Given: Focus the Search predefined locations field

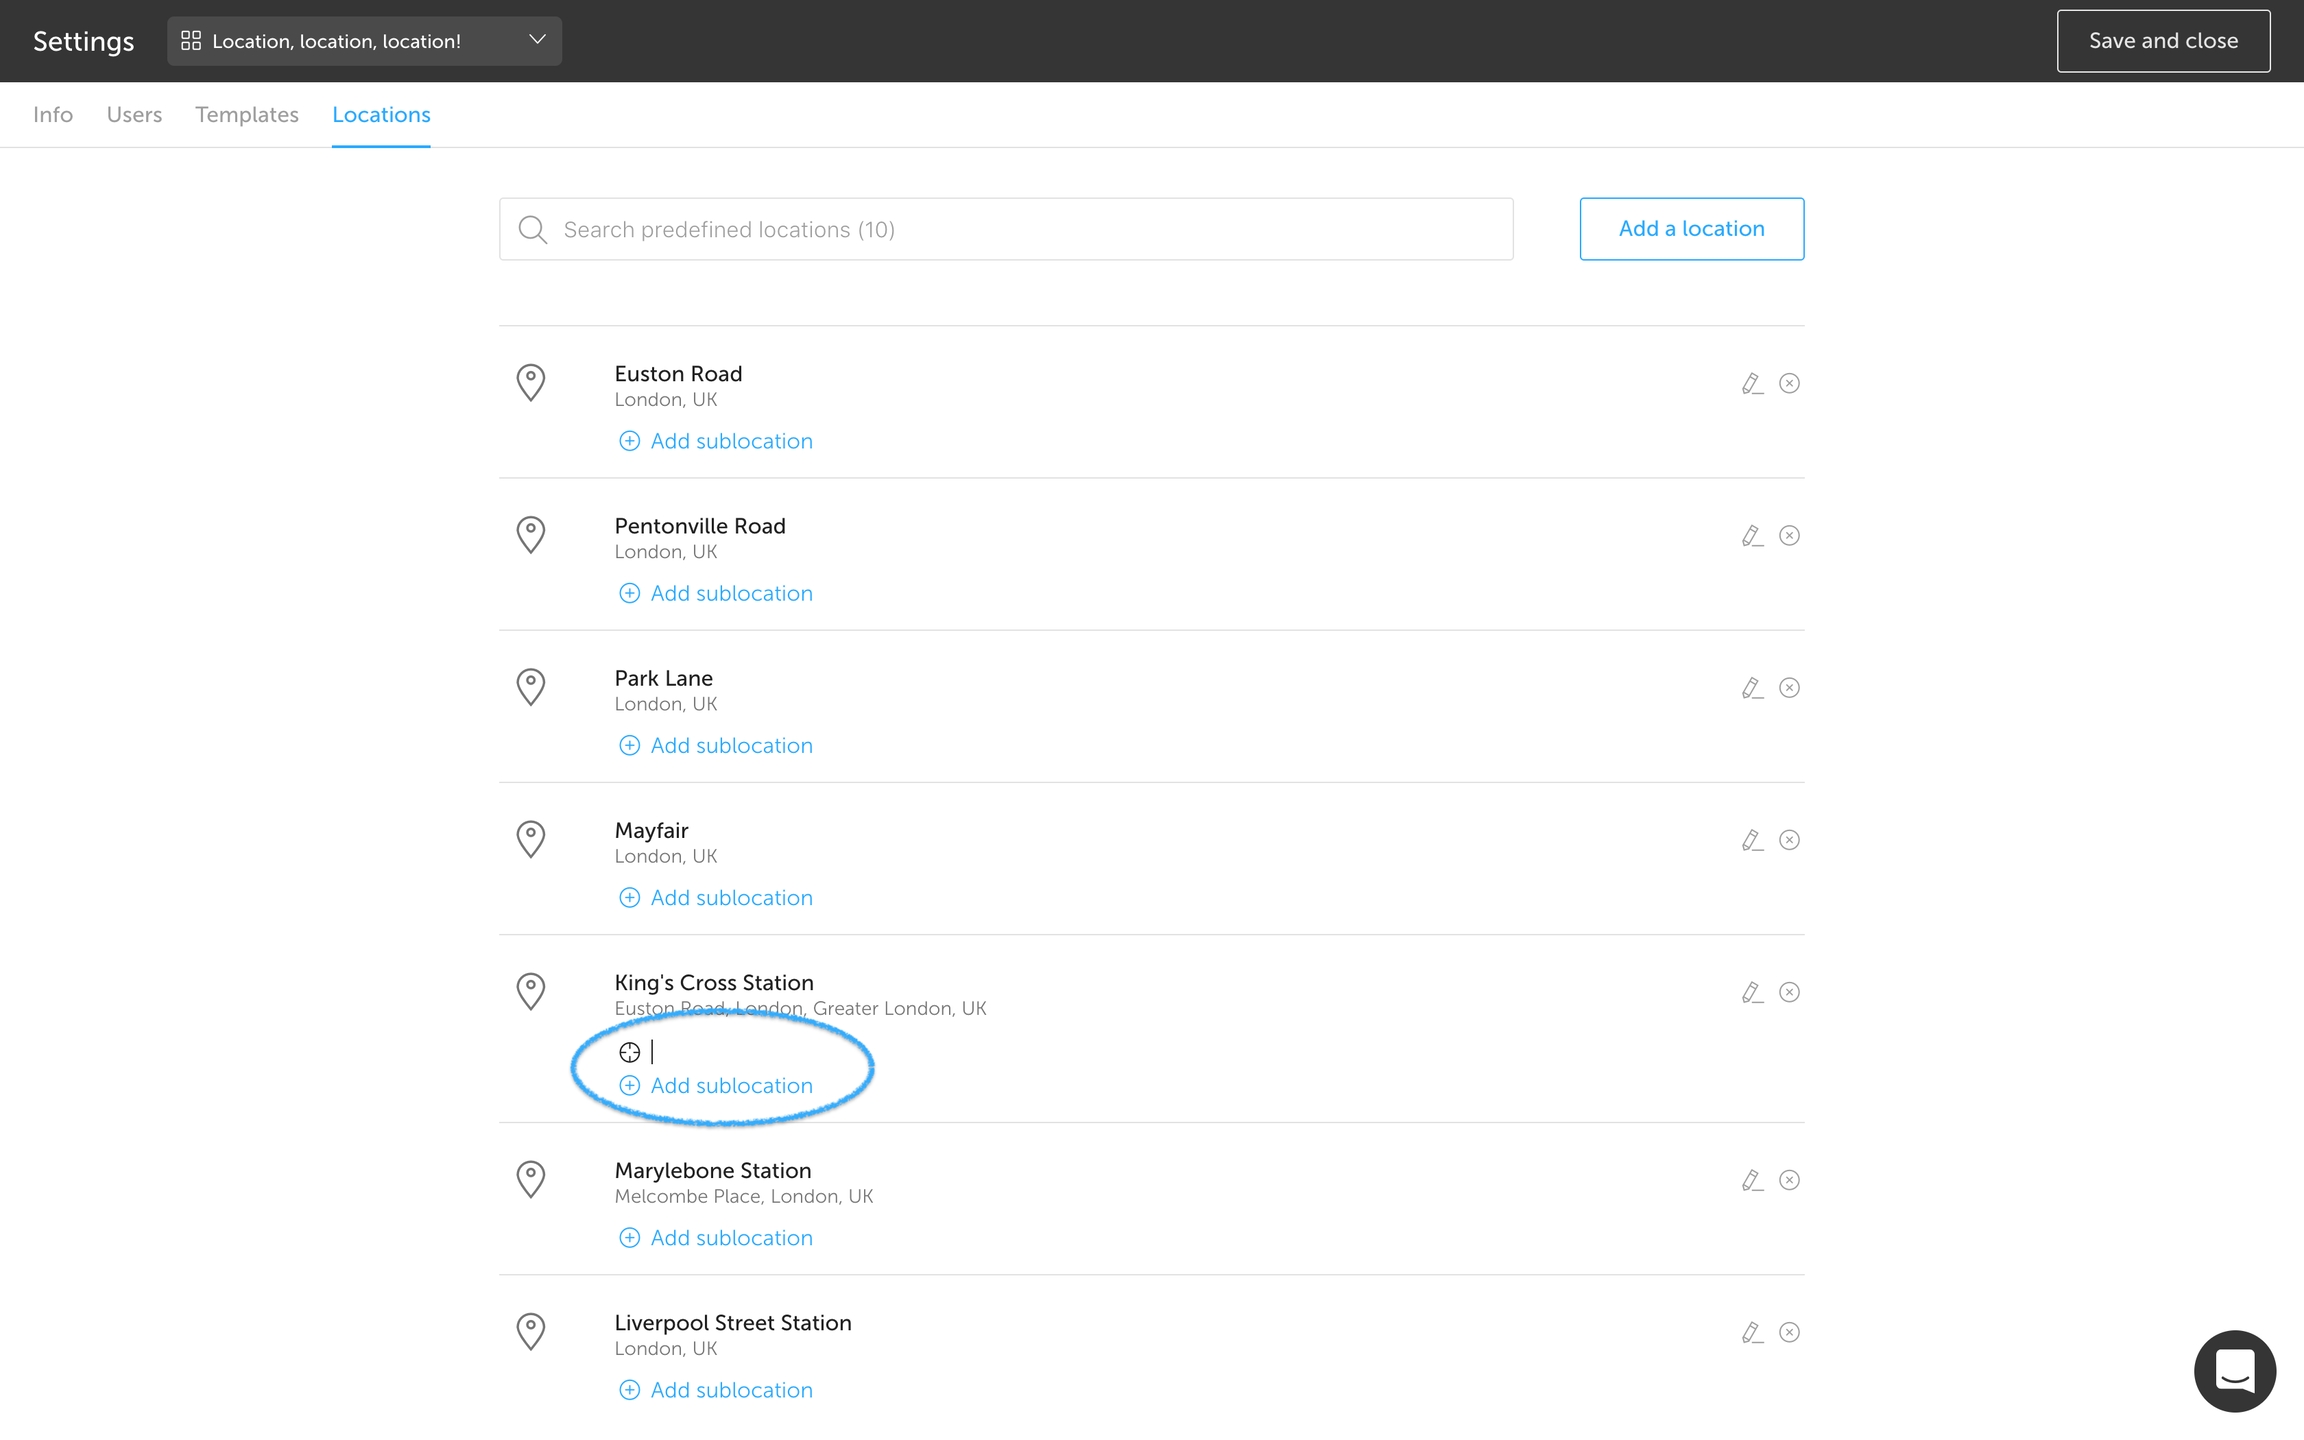Looking at the screenshot, I should click(x=1005, y=230).
